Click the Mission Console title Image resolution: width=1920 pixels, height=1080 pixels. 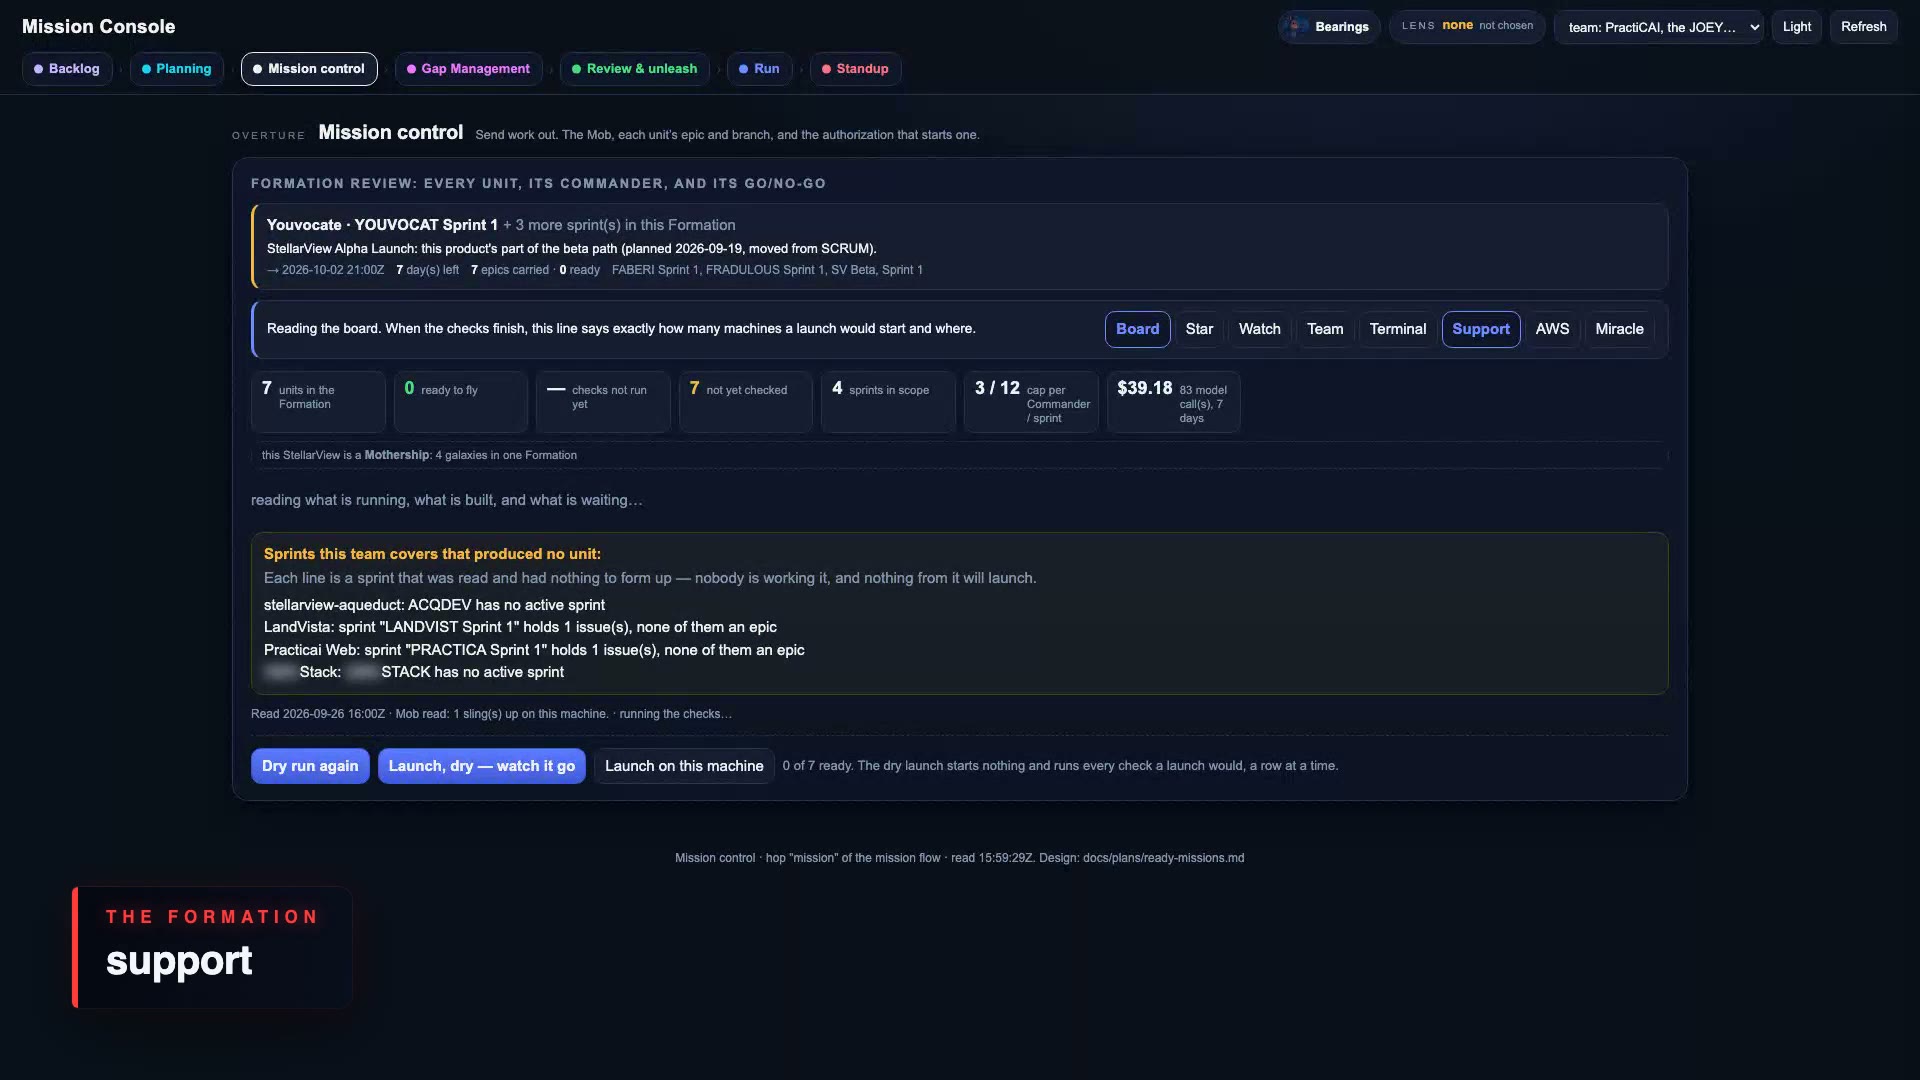98,27
